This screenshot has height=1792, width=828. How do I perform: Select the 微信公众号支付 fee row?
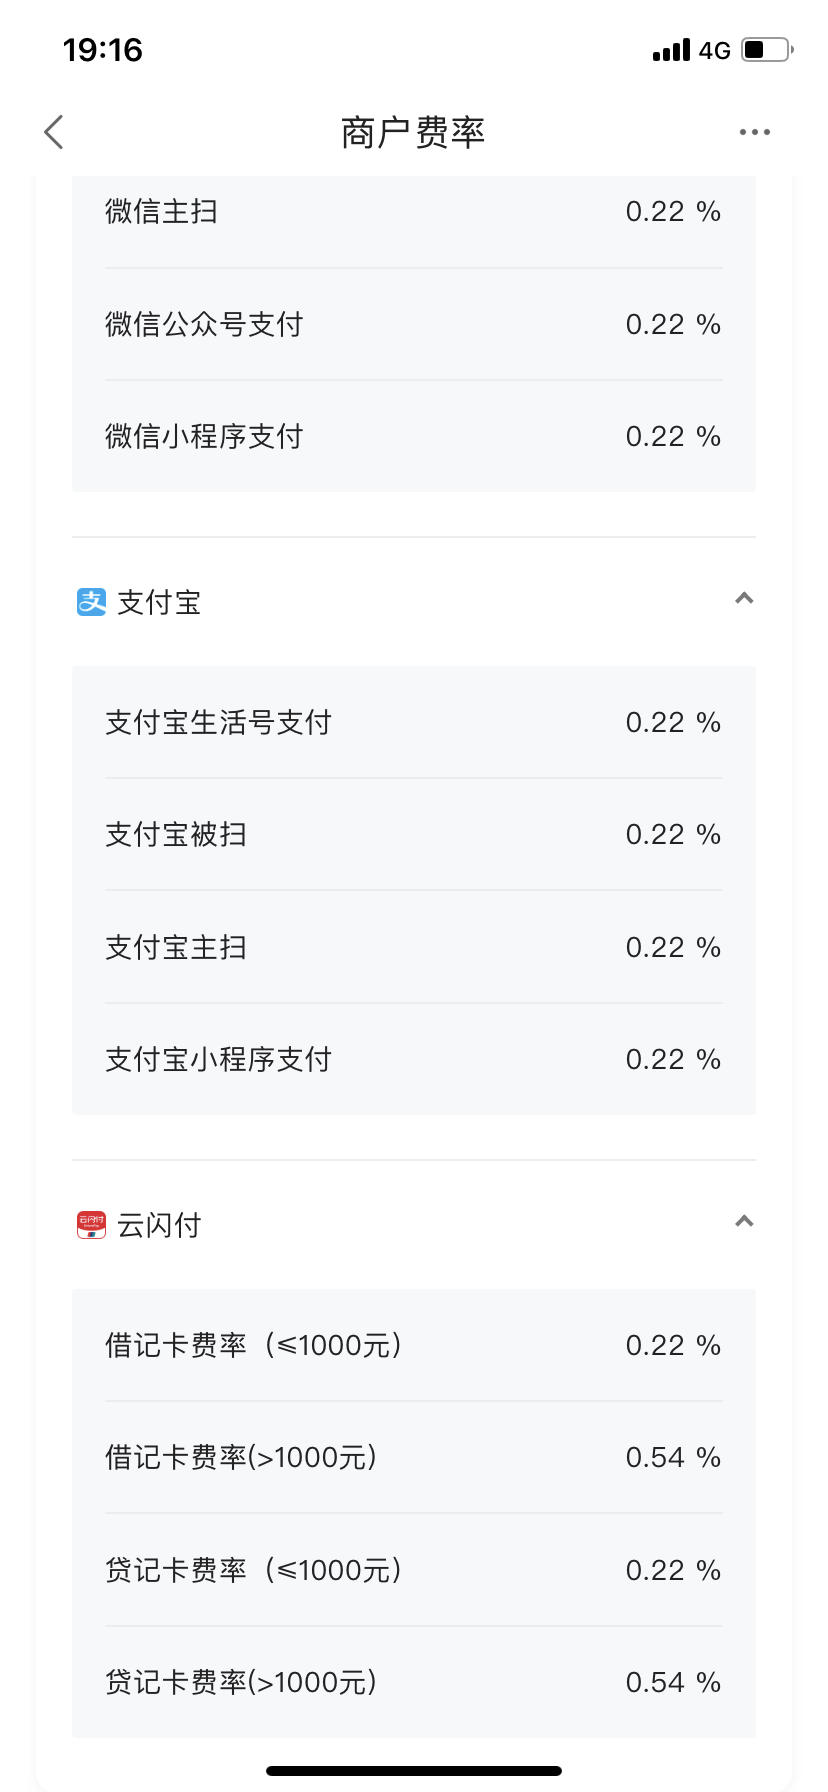pyautogui.click(x=414, y=324)
